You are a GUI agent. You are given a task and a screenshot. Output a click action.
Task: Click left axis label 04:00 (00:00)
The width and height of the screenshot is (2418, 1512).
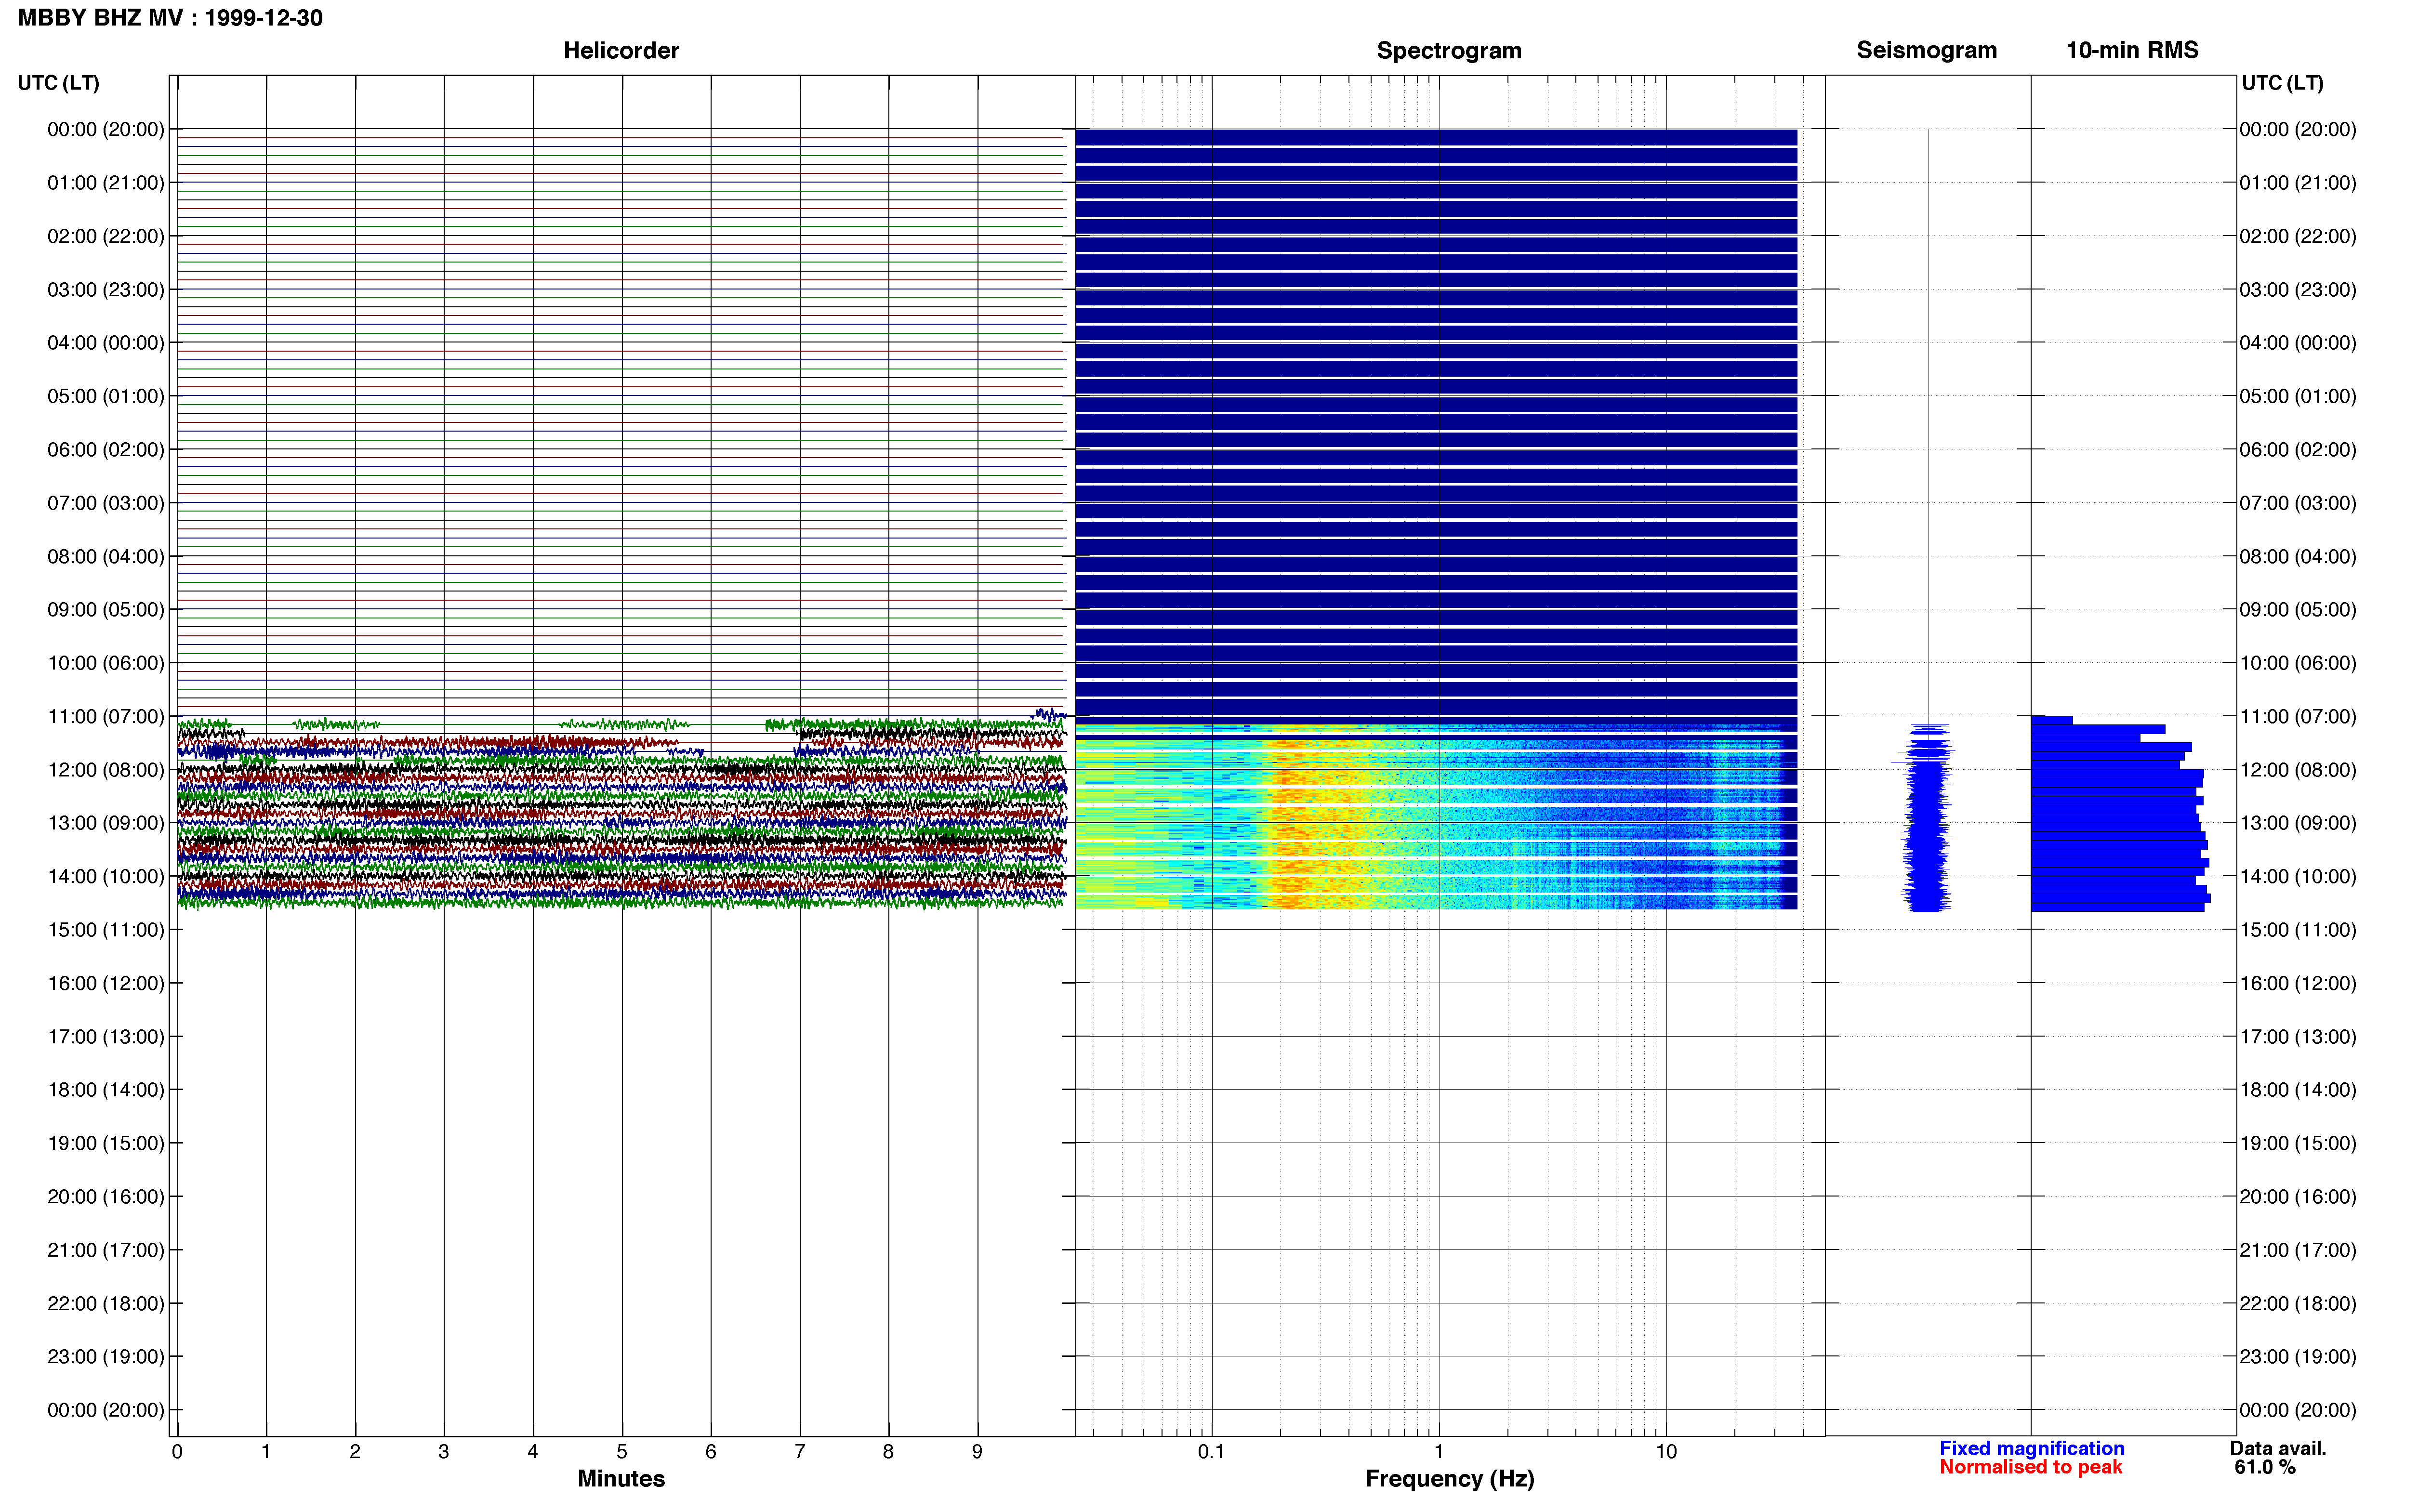[106, 343]
